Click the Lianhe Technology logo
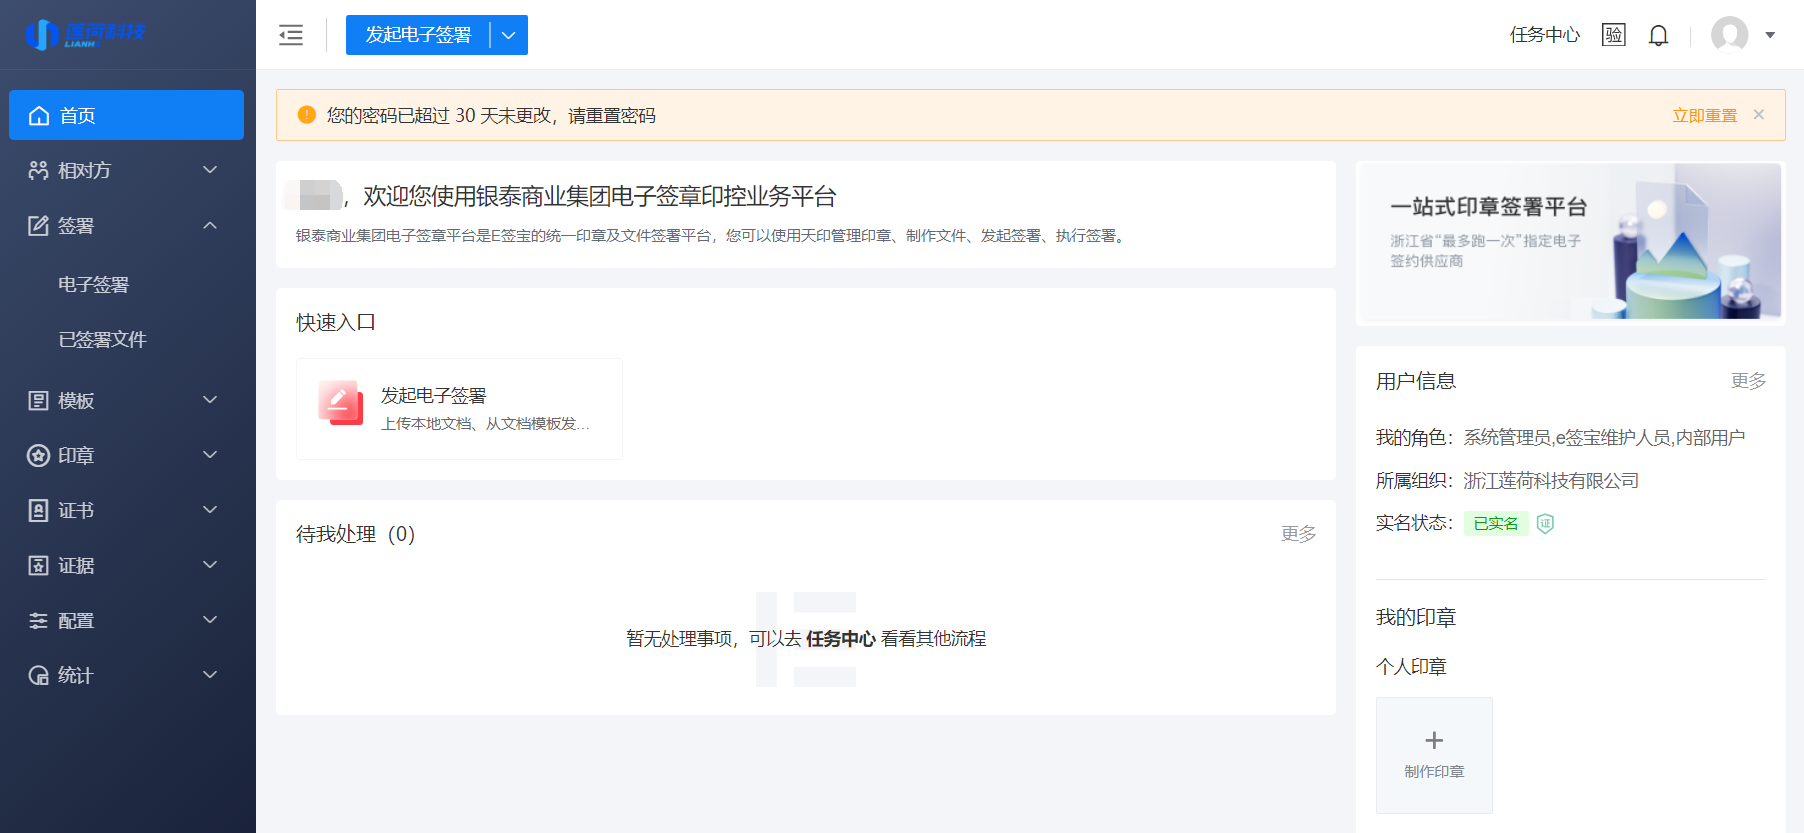 (x=85, y=34)
